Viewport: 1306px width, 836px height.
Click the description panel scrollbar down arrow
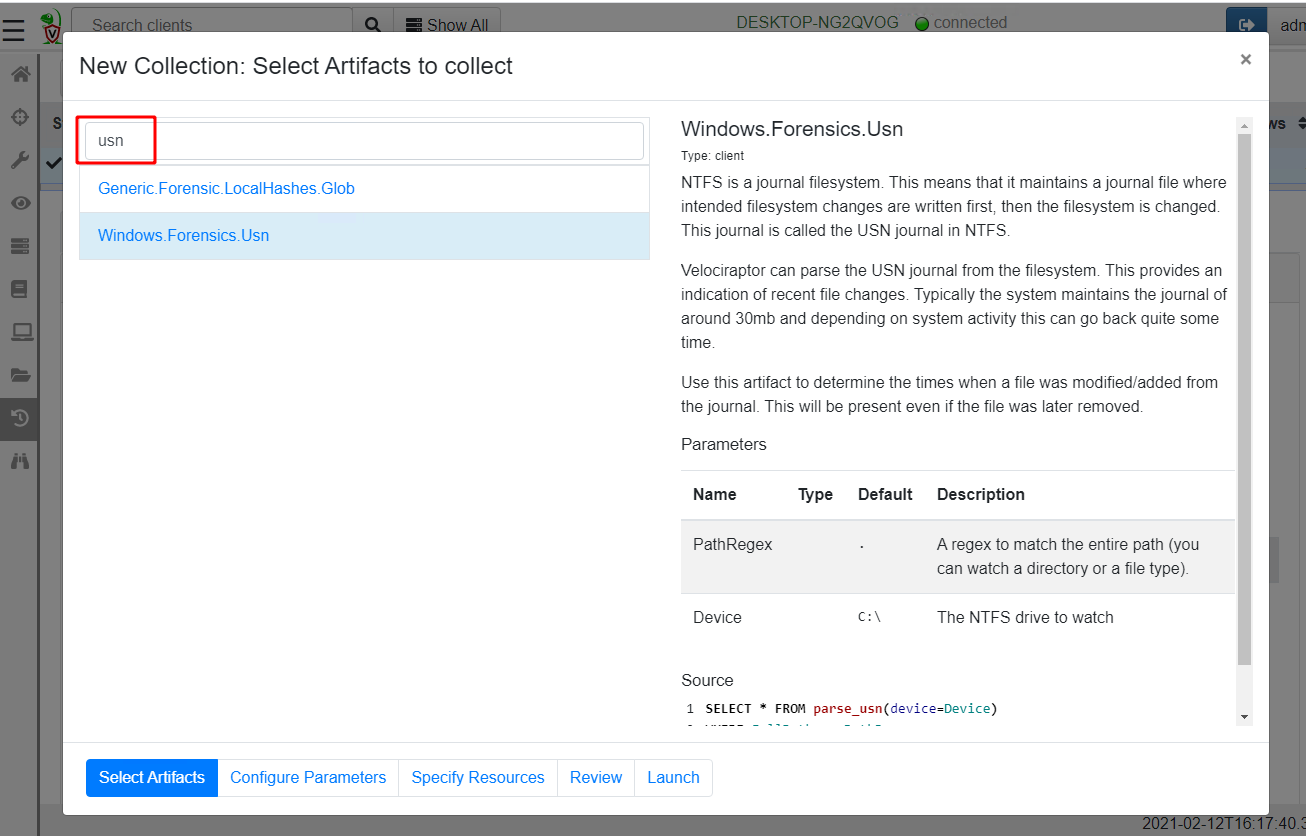(x=1244, y=717)
